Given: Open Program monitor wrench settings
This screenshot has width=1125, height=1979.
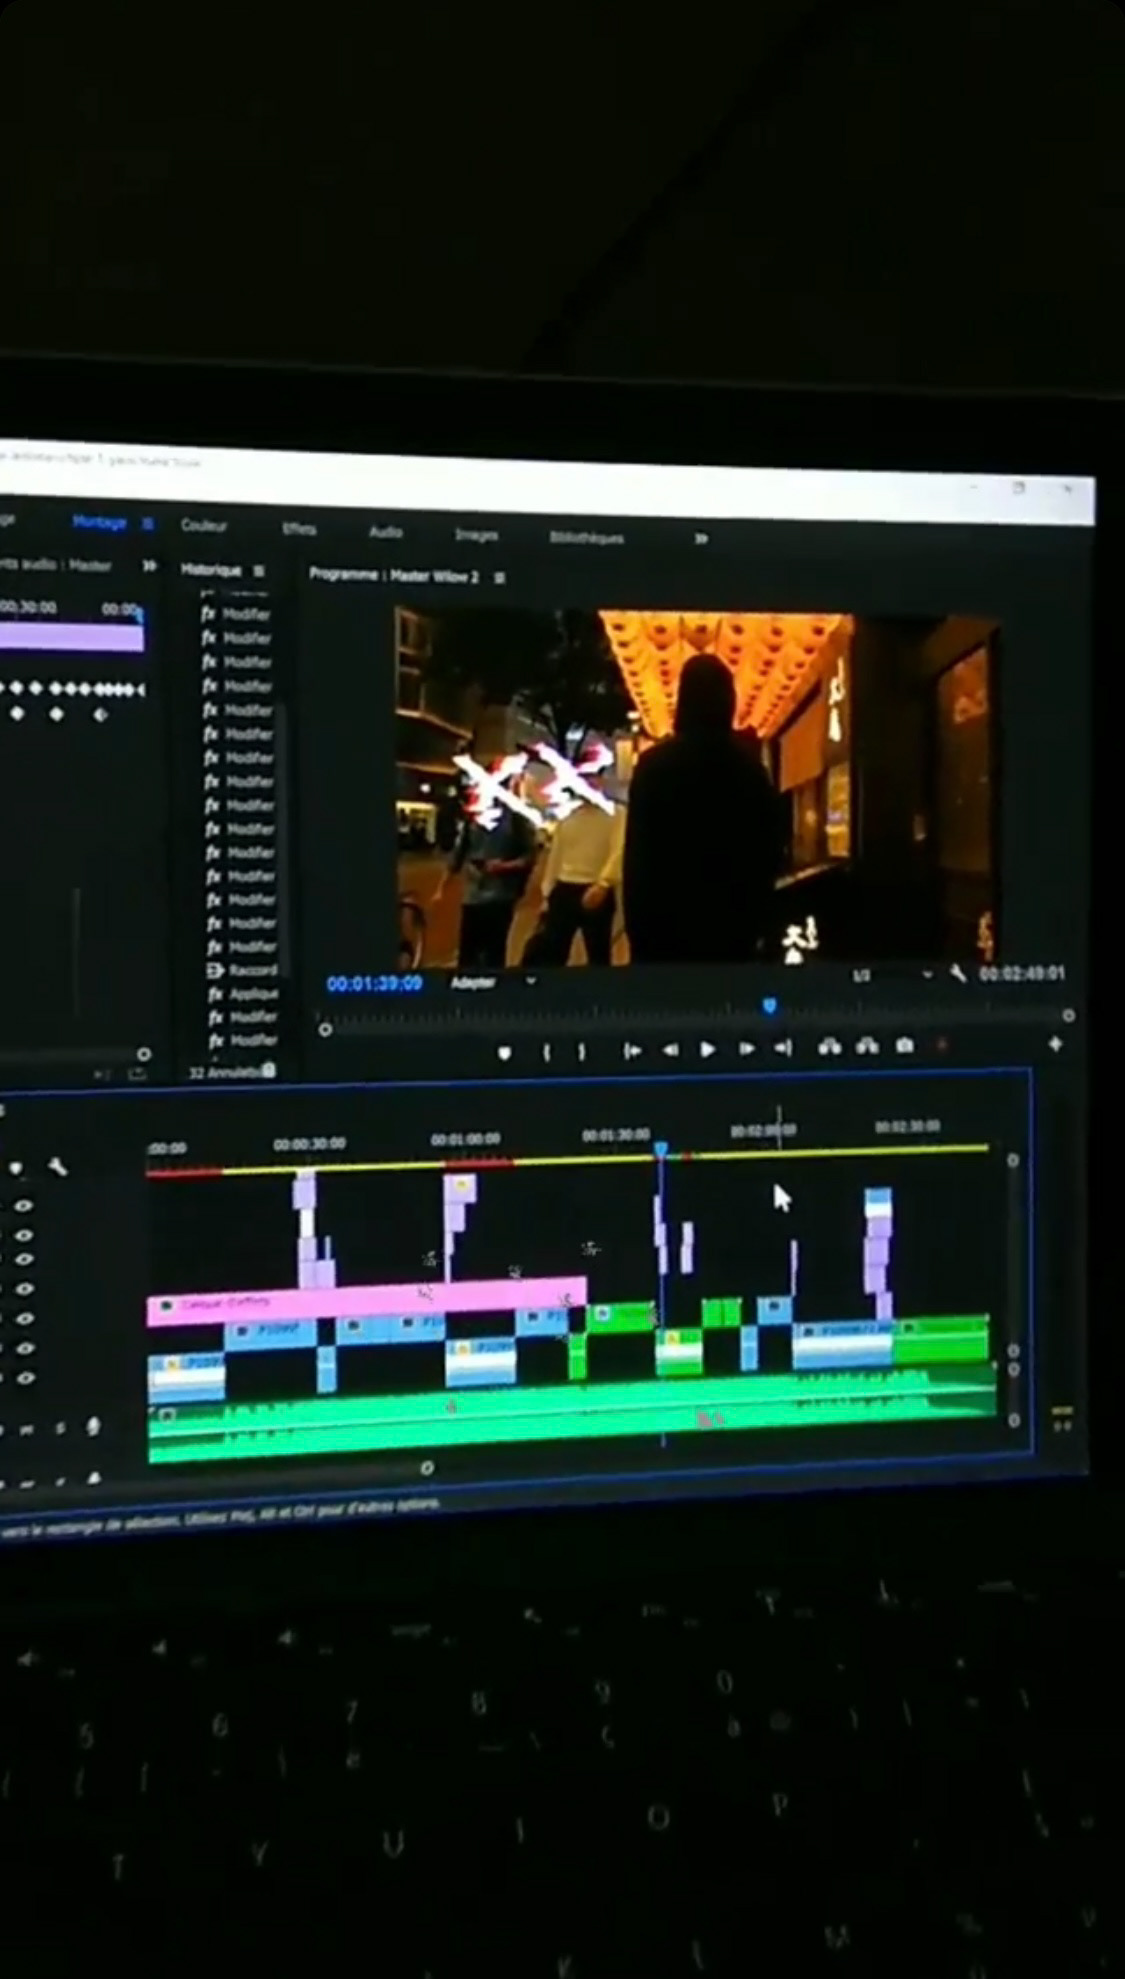Looking at the screenshot, I should (x=958, y=973).
